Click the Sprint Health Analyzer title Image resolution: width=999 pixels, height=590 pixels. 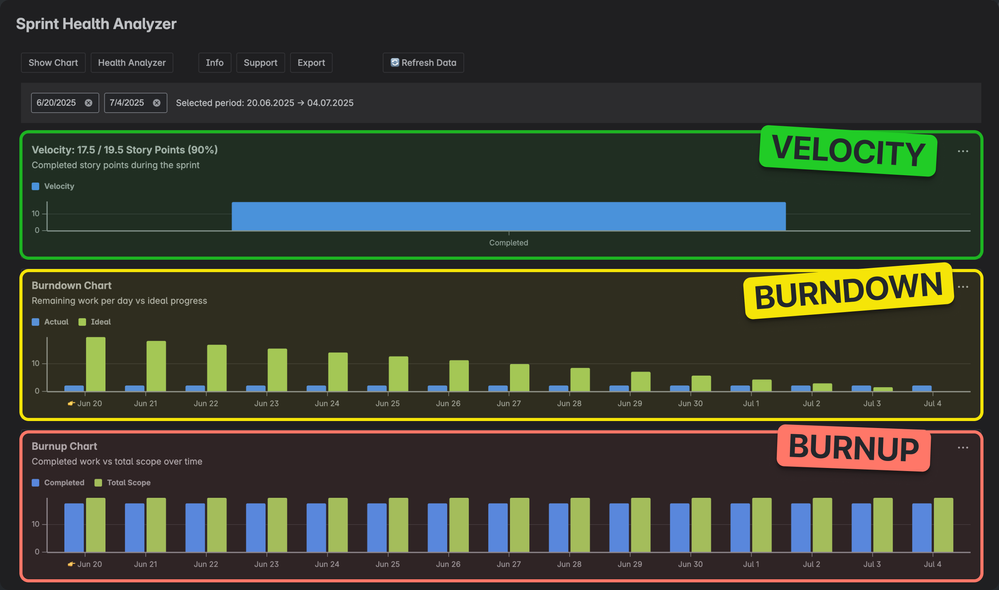tap(96, 24)
